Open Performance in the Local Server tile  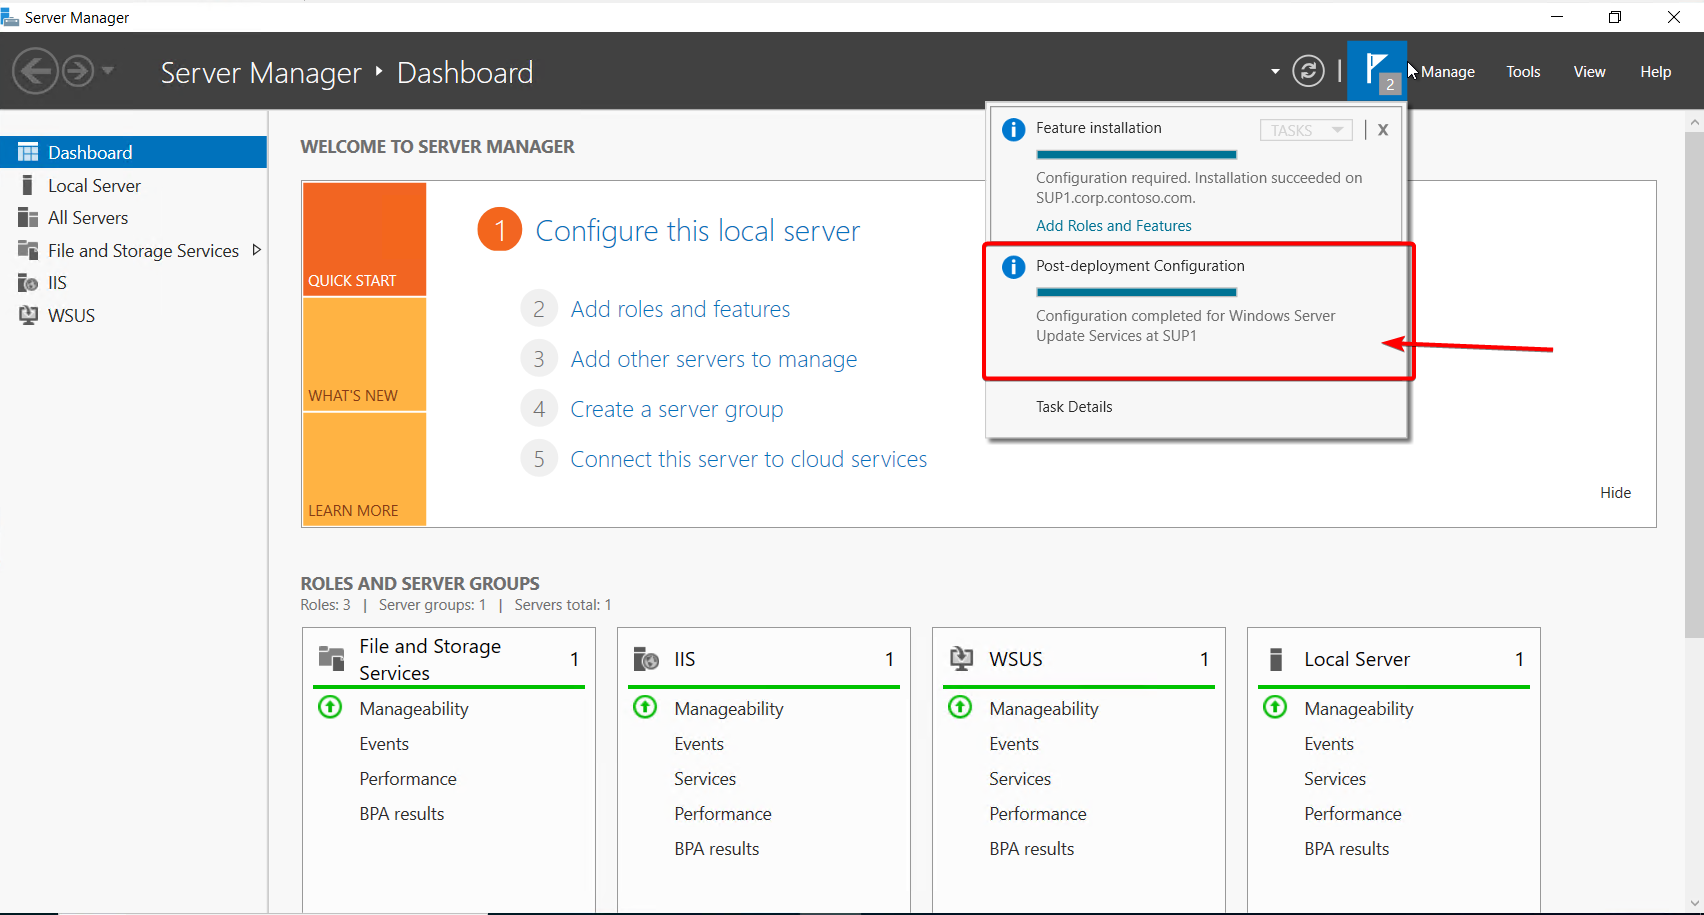pos(1353,814)
